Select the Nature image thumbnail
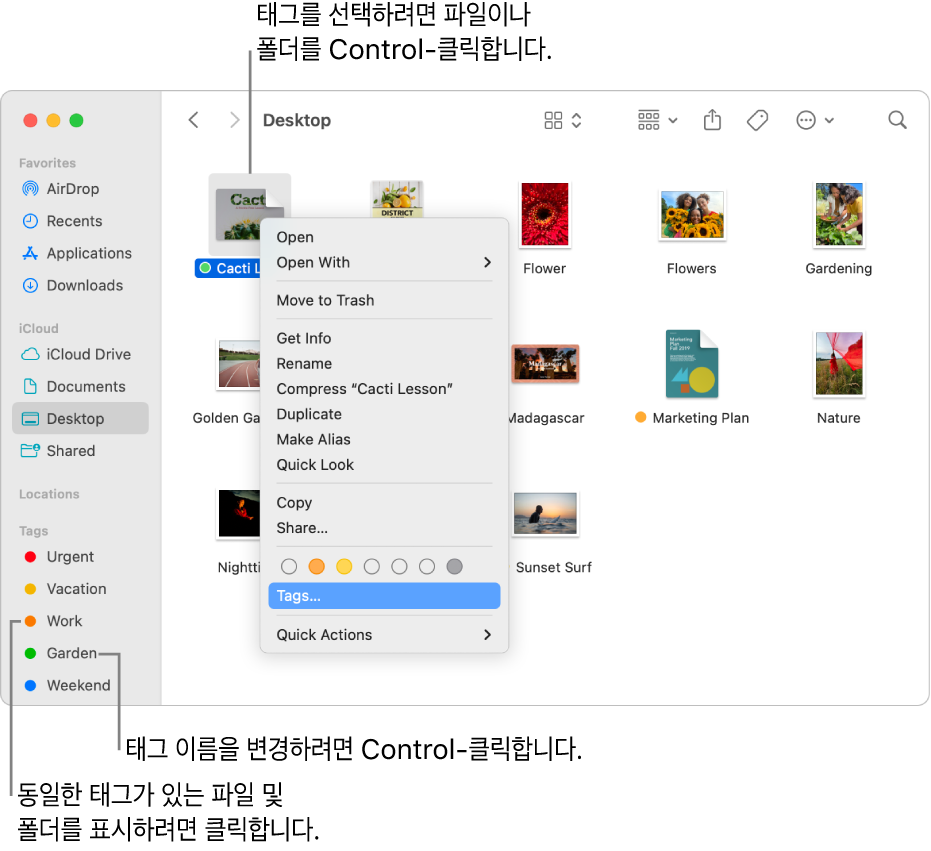 839,363
